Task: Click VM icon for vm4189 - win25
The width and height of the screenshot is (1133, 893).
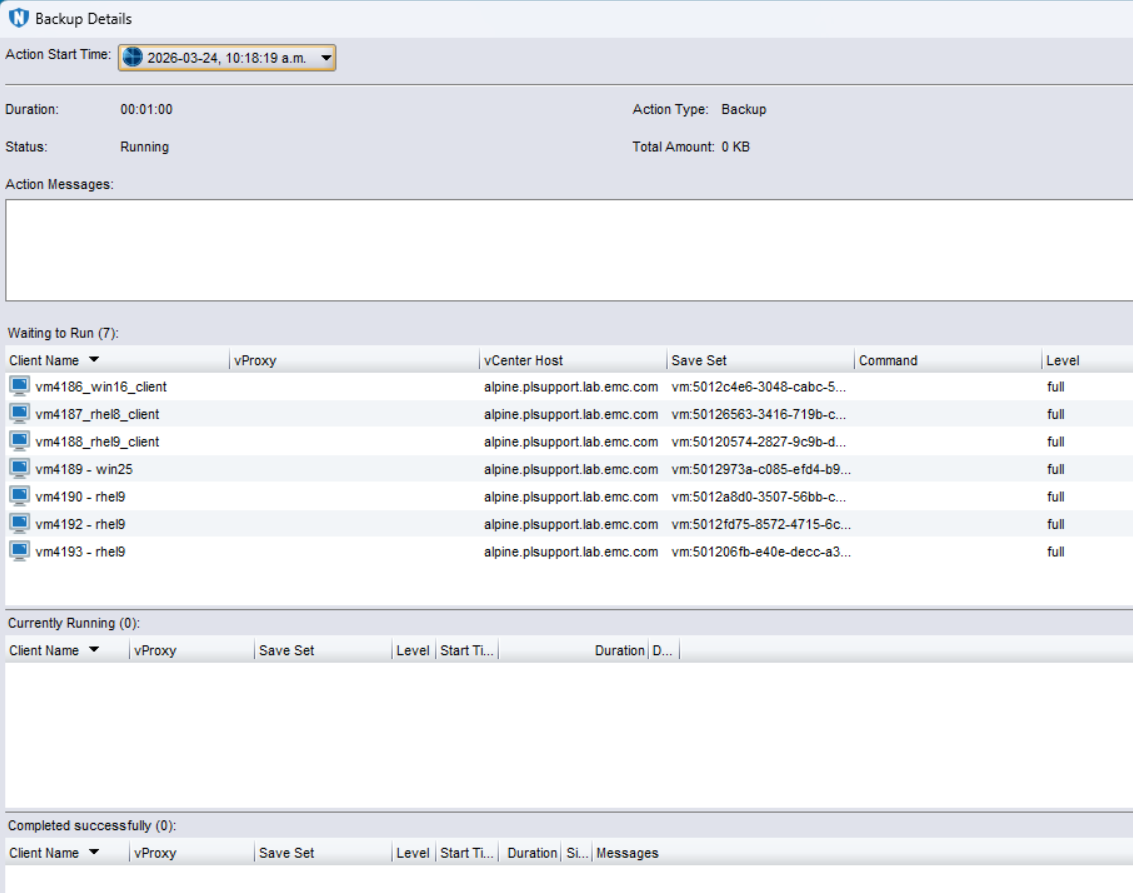Action: (x=20, y=469)
